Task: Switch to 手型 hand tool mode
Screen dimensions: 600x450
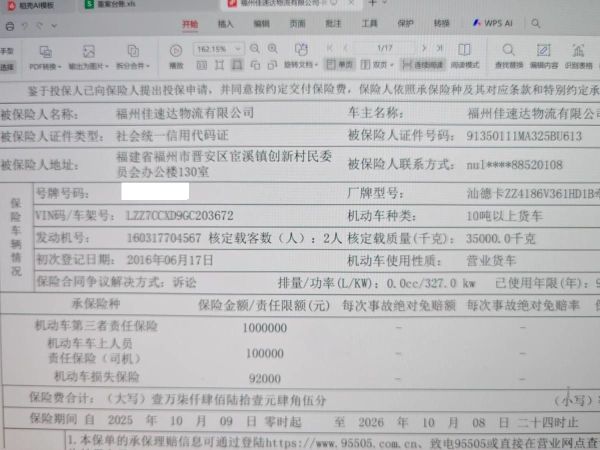Action: 7,51
